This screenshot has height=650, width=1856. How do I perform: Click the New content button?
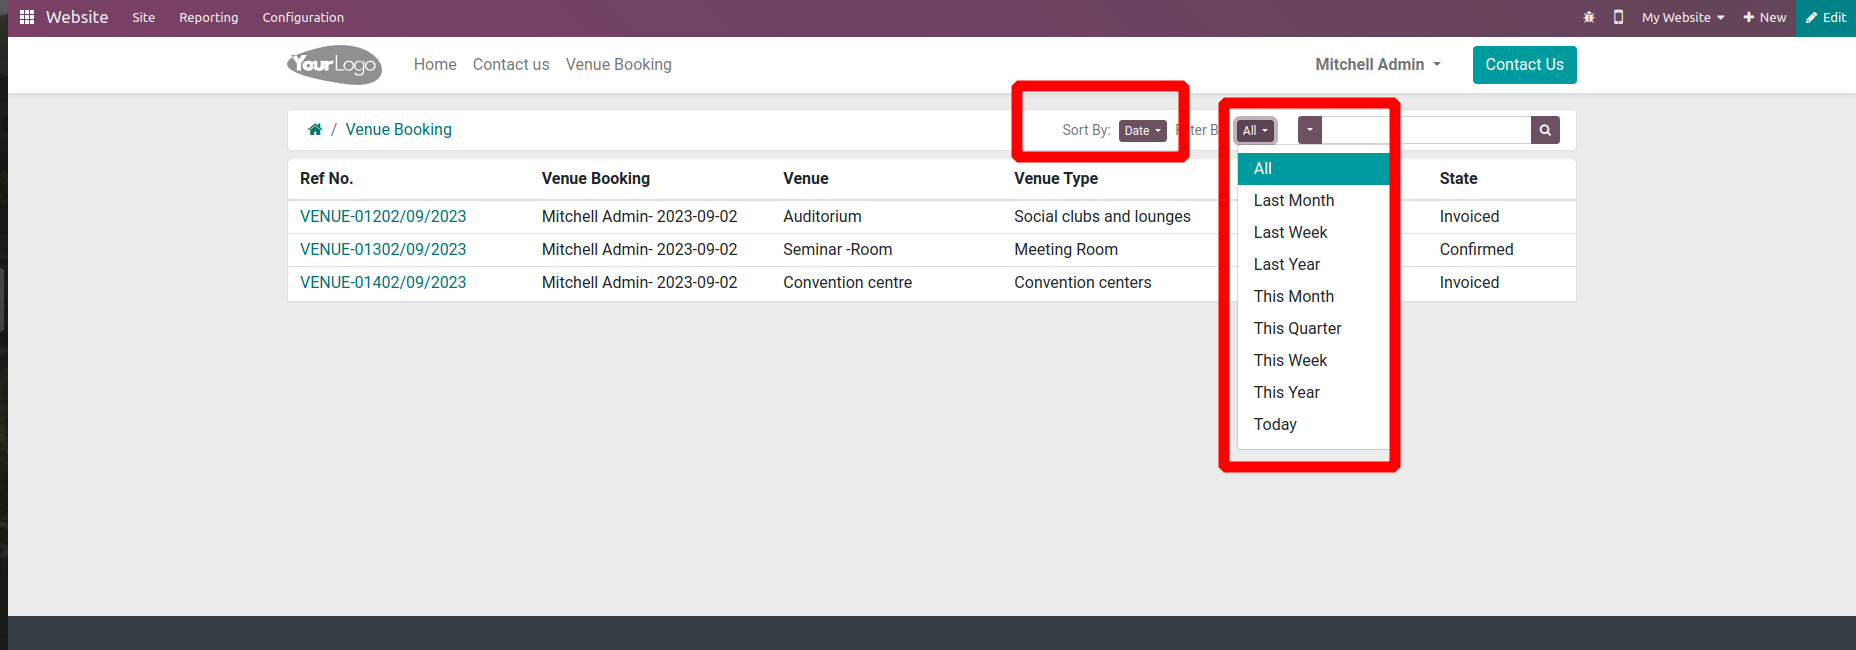1765,17
